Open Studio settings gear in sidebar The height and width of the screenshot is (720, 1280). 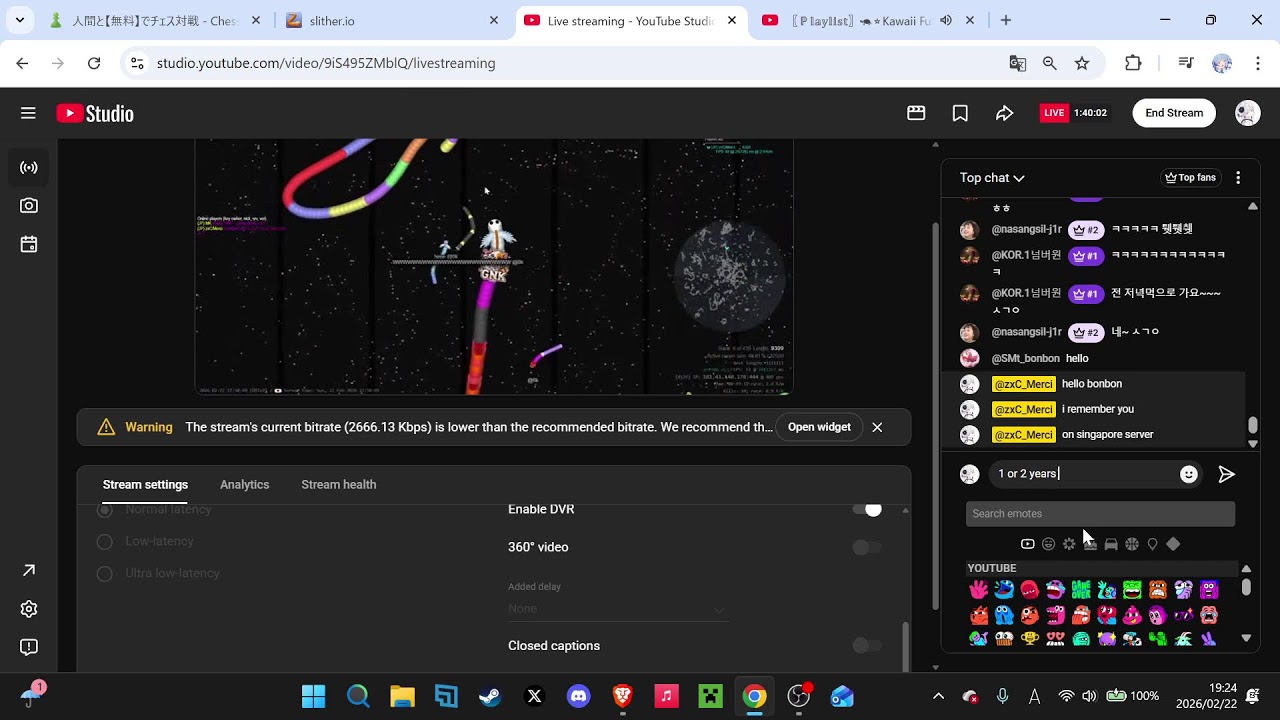click(29, 609)
